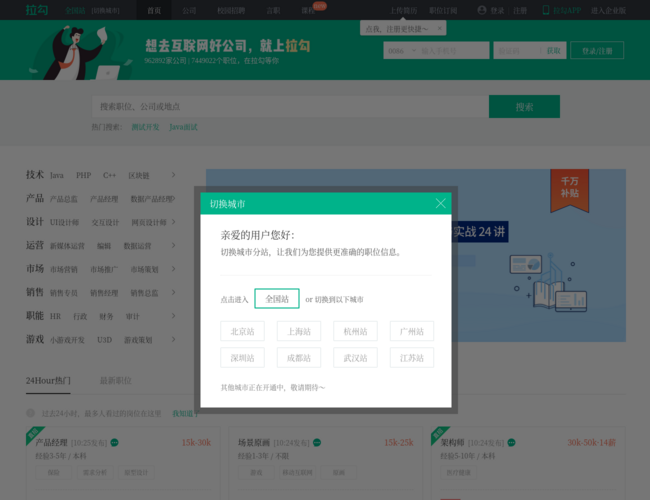Expand the 技术 category arrow

pos(173,175)
